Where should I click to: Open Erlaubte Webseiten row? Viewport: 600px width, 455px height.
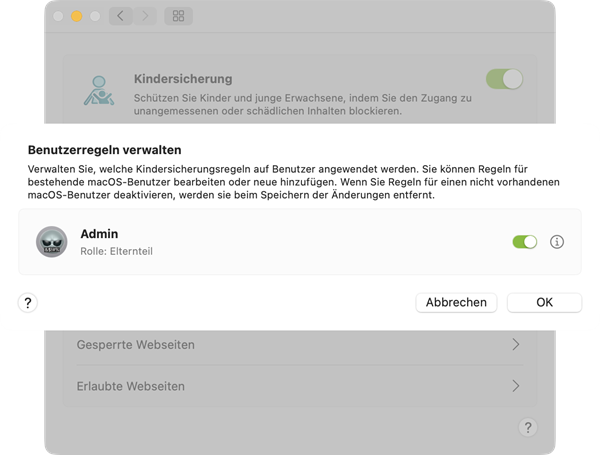pos(300,386)
